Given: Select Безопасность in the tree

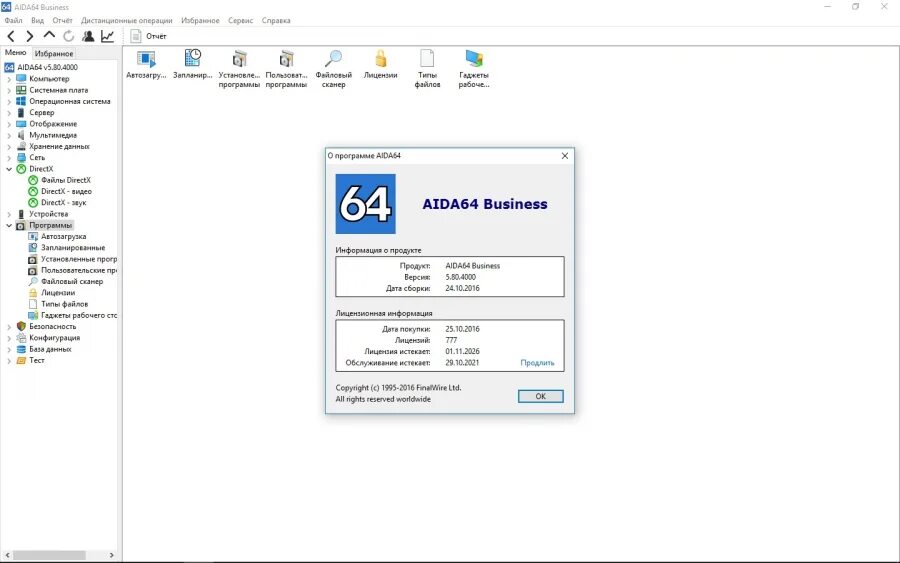Looking at the screenshot, I should [52, 326].
